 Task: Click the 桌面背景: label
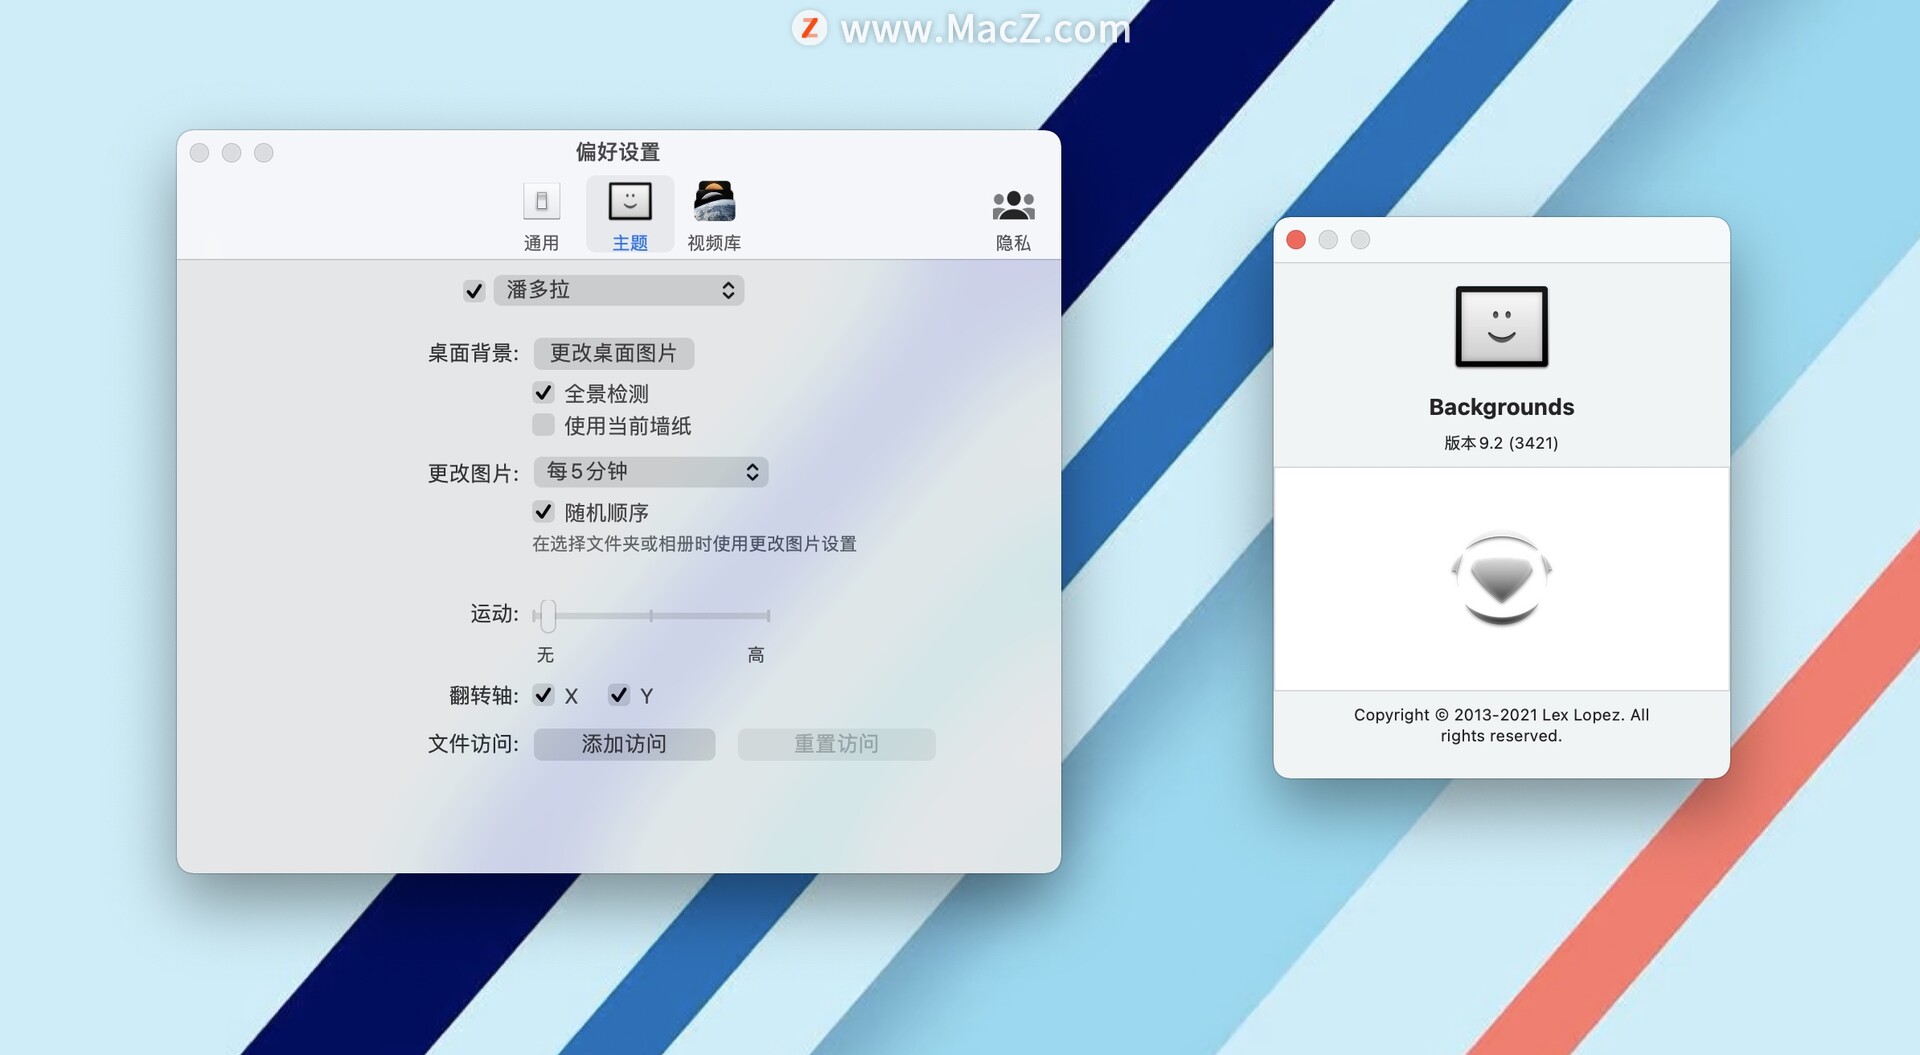(473, 353)
